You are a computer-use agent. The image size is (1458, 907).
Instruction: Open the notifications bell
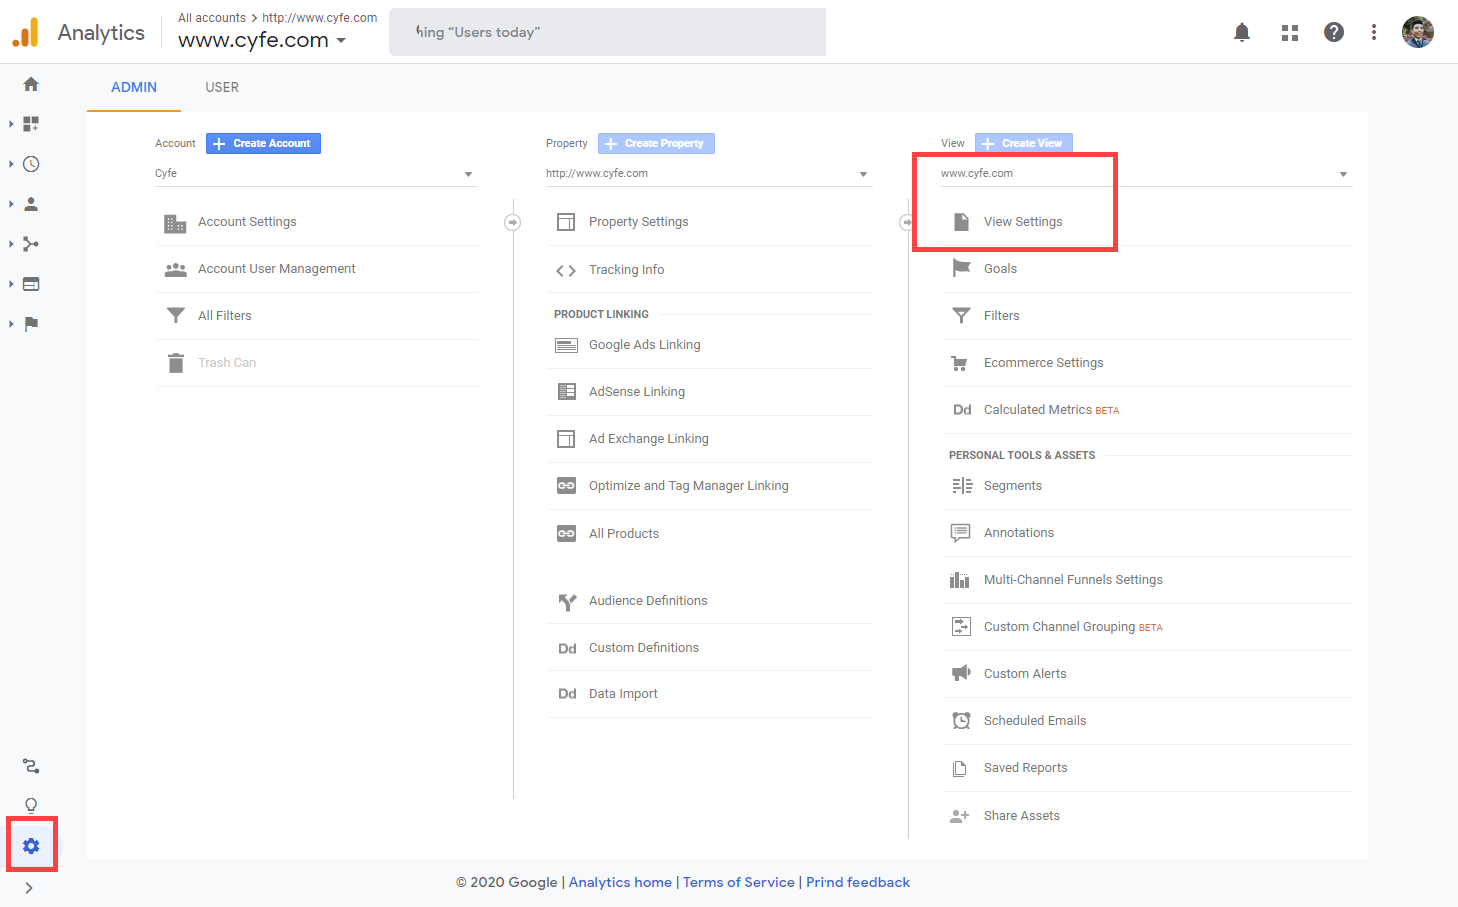tap(1241, 31)
